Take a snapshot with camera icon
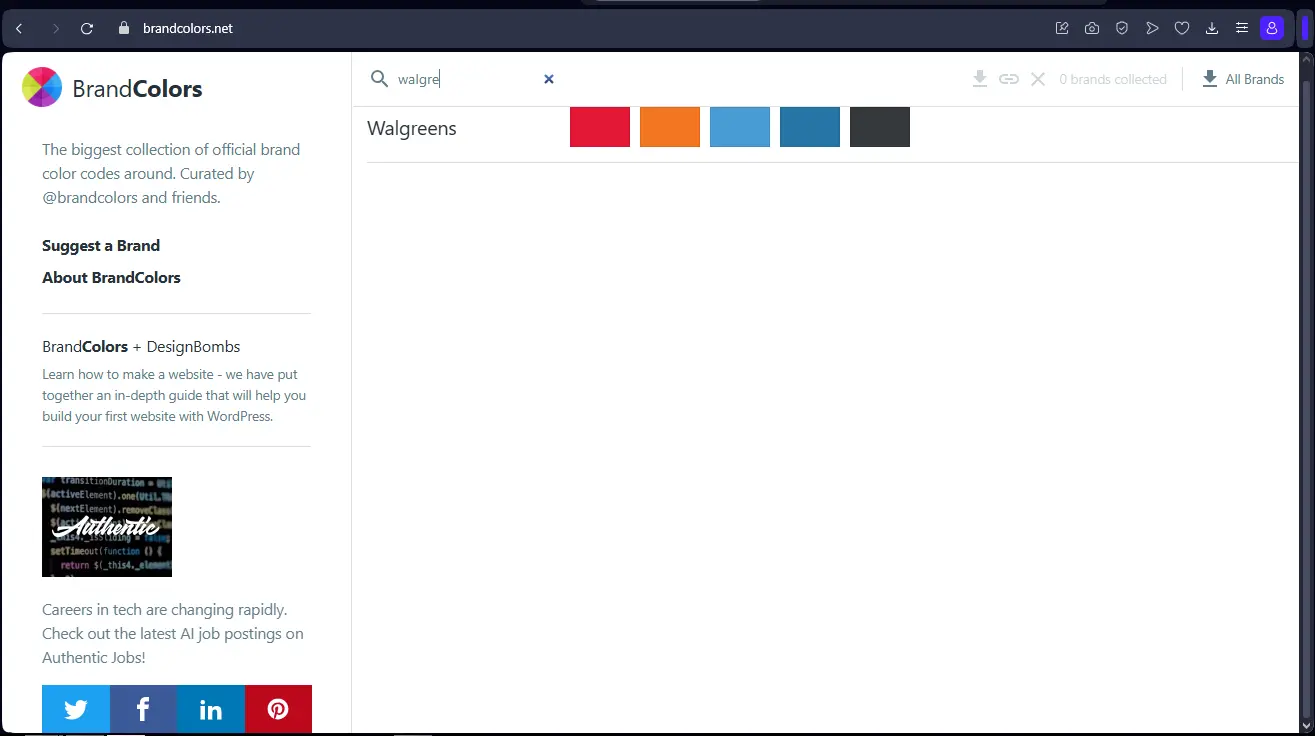Screen dimensions: 1315x736 pos(1092,28)
